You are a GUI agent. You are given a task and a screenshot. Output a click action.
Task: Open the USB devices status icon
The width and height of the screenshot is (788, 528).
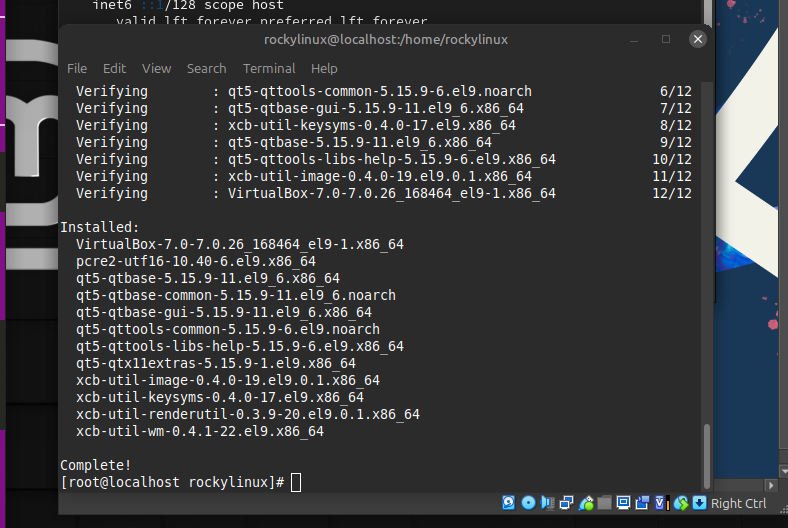pos(586,503)
